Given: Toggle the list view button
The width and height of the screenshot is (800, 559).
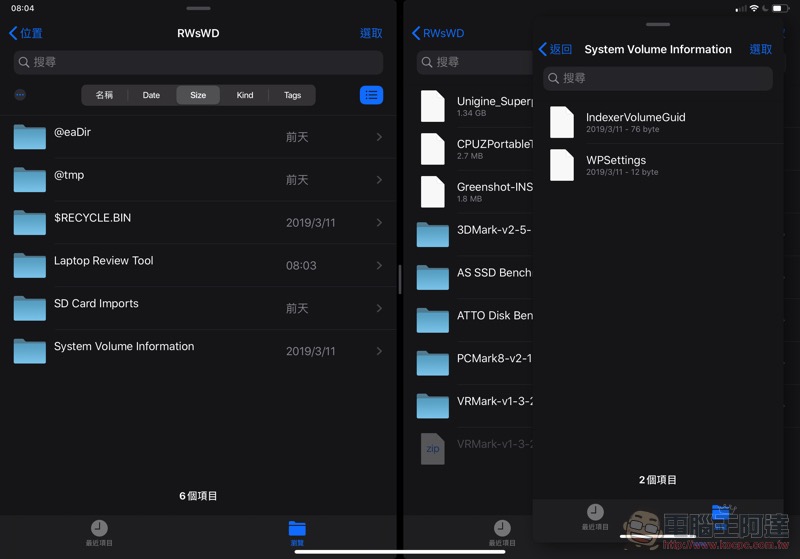Looking at the screenshot, I should (371, 95).
